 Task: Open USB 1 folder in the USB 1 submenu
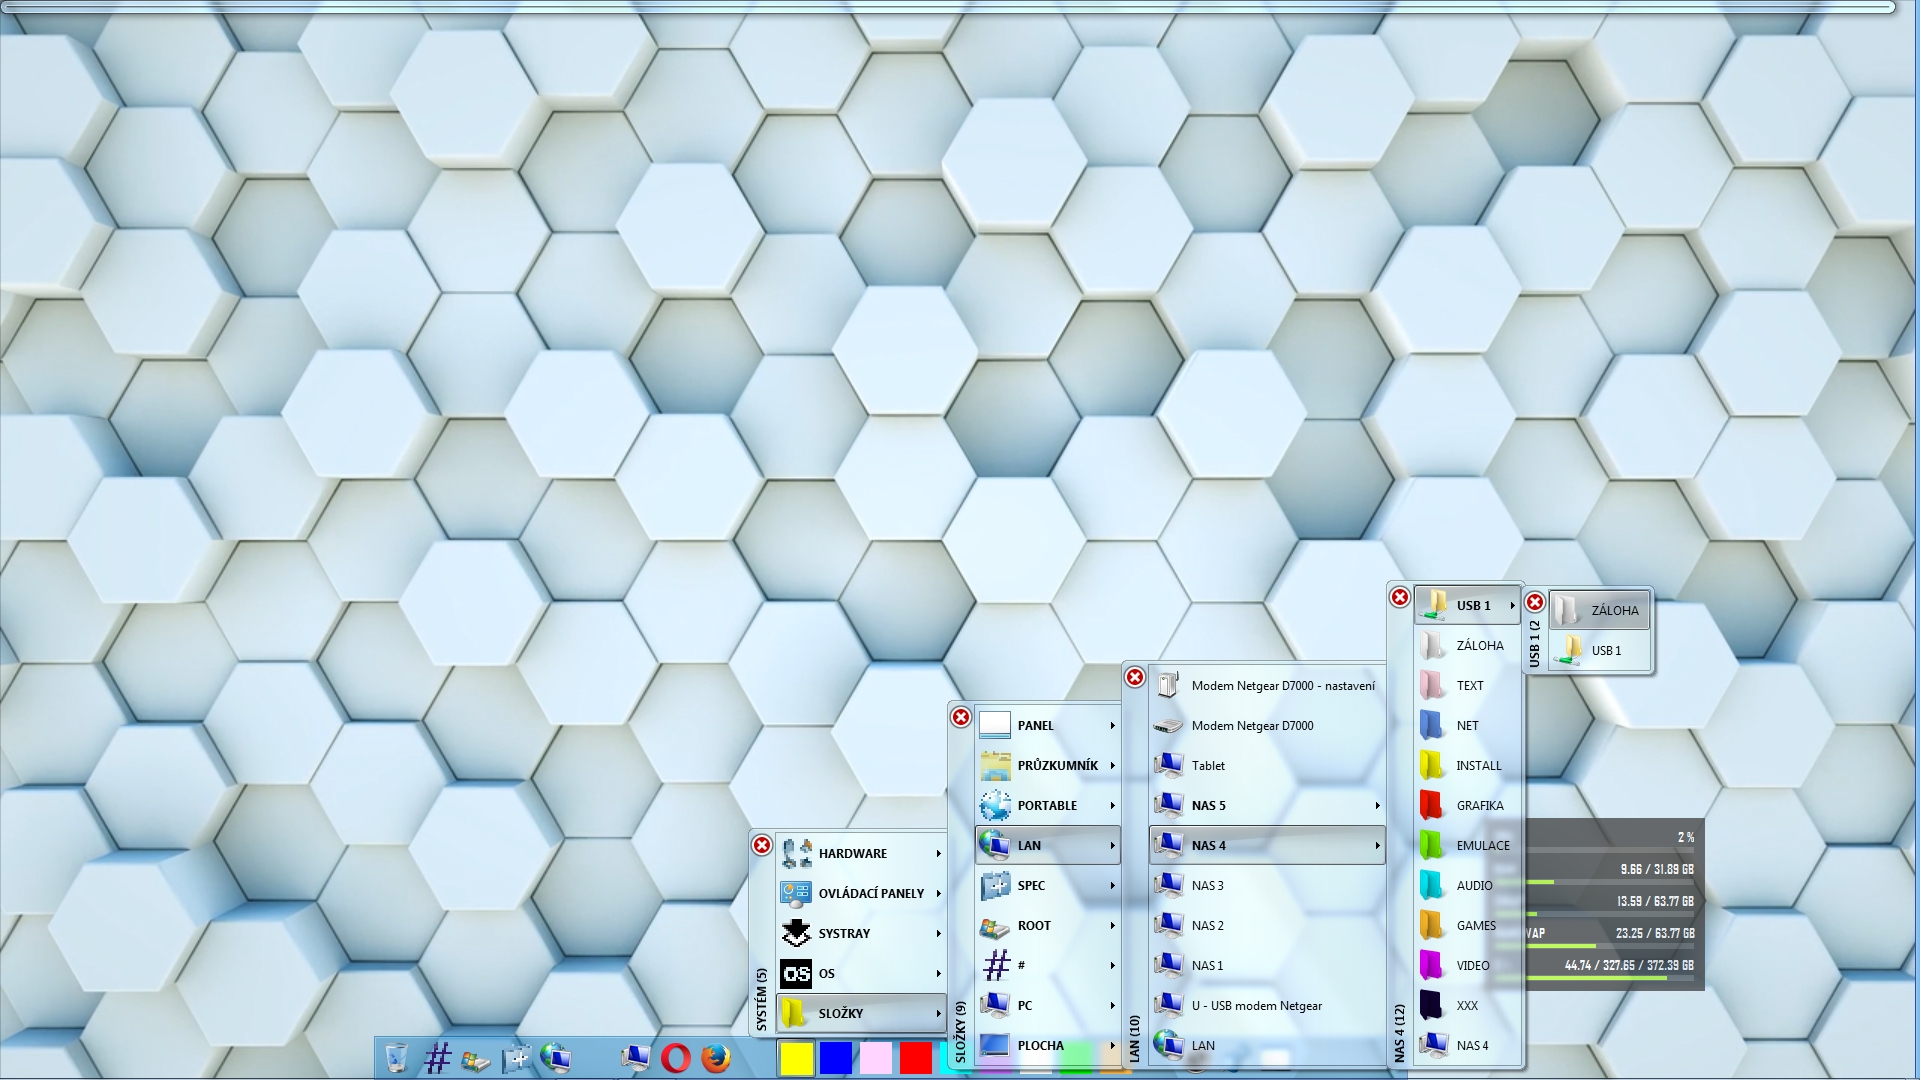coord(1599,650)
